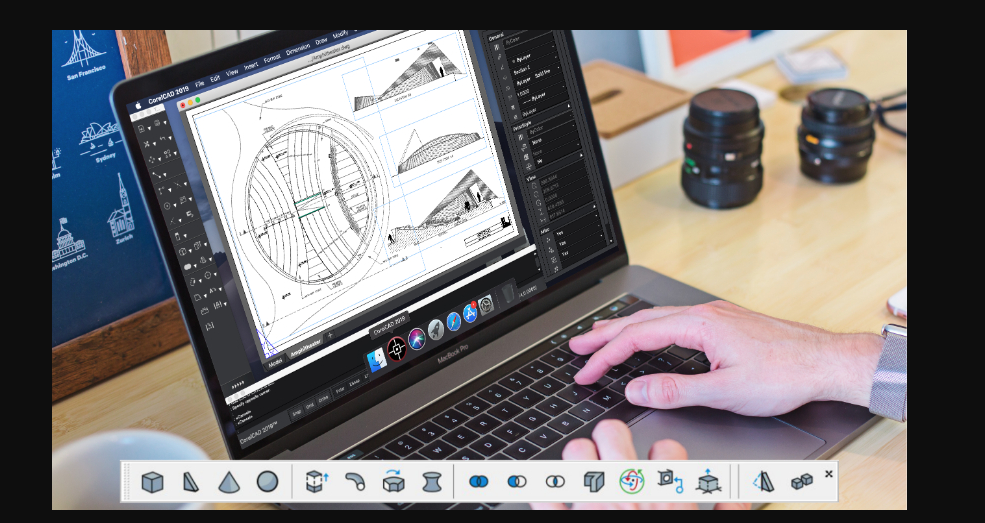
Task: Select the Box 3D solid tool
Action: click(152, 482)
